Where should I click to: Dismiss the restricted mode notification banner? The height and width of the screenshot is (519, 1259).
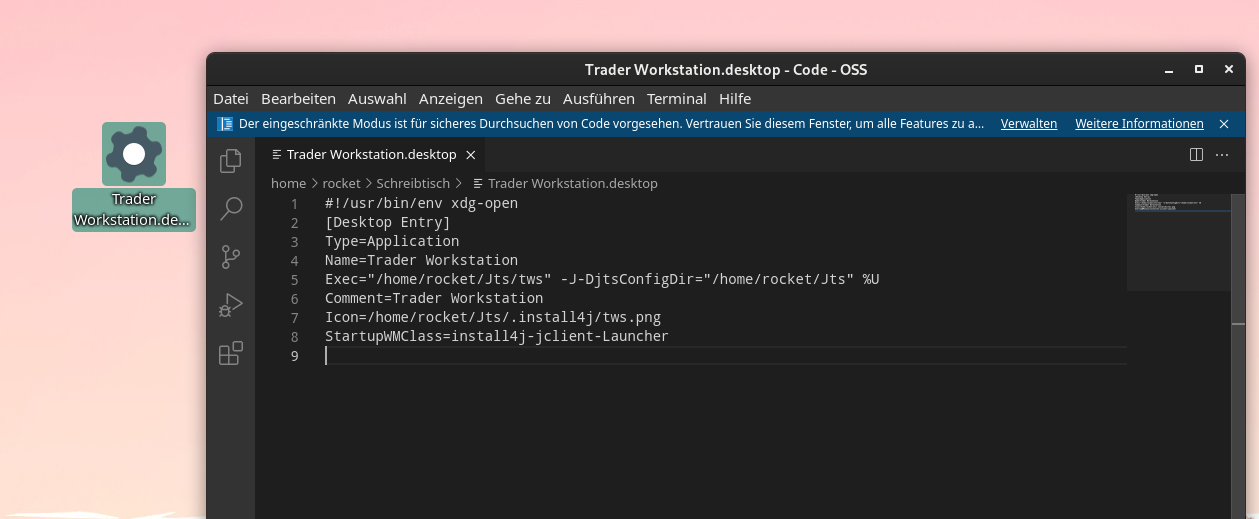pos(1224,124)
